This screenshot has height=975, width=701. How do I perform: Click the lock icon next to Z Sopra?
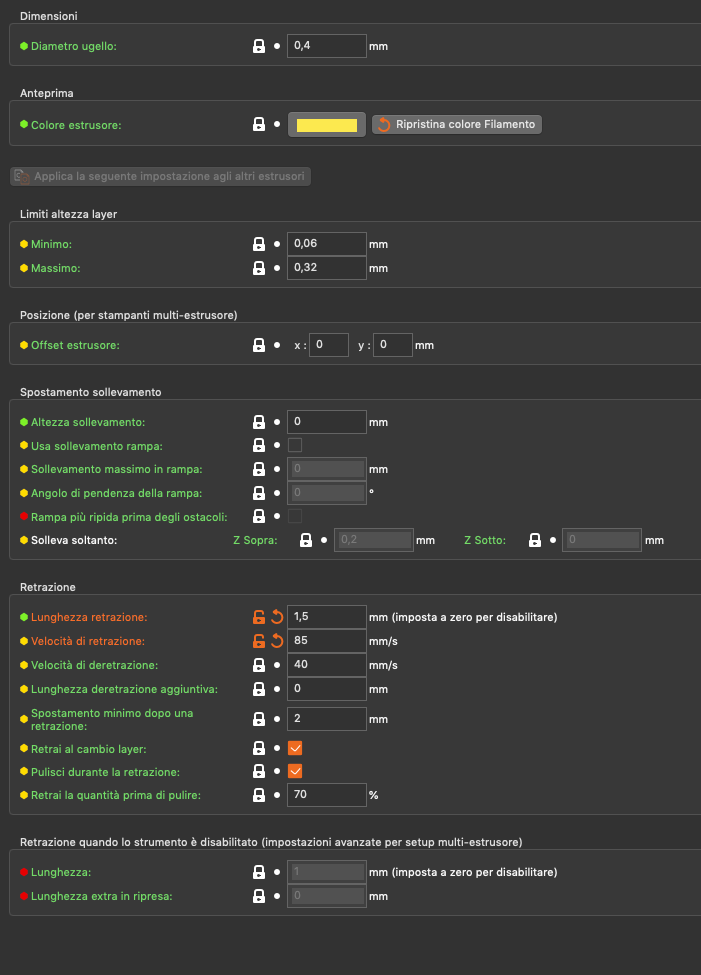[308, 540]
